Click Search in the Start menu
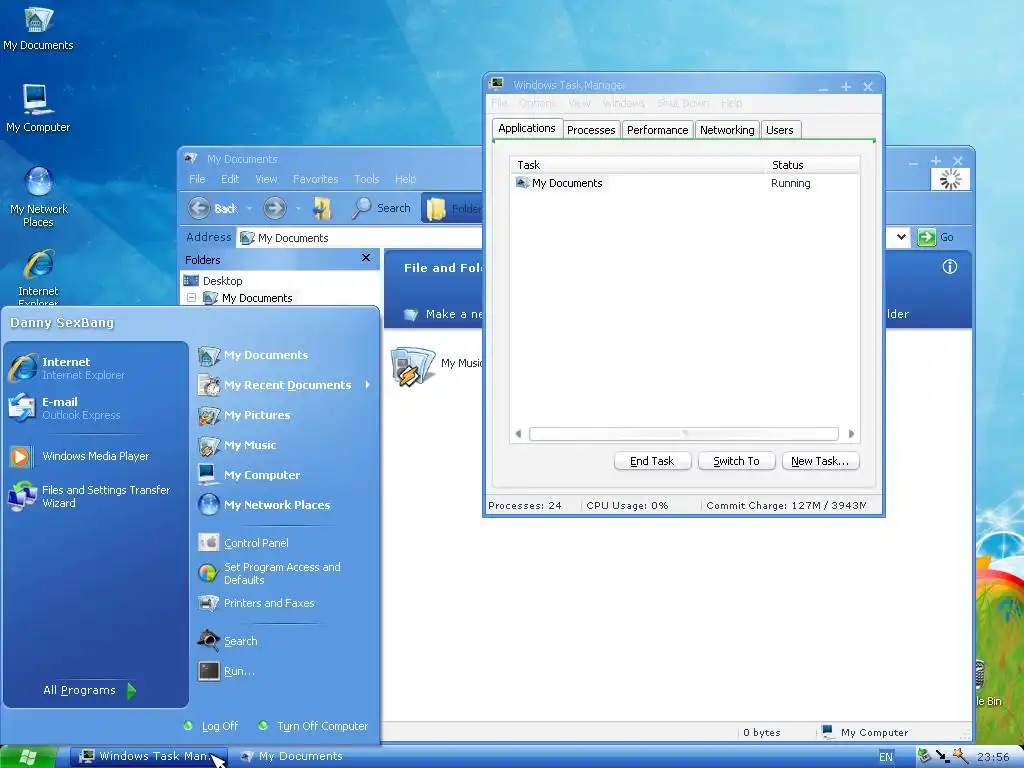The height and width of the screenshot is (768, 1024). [228, 641]
